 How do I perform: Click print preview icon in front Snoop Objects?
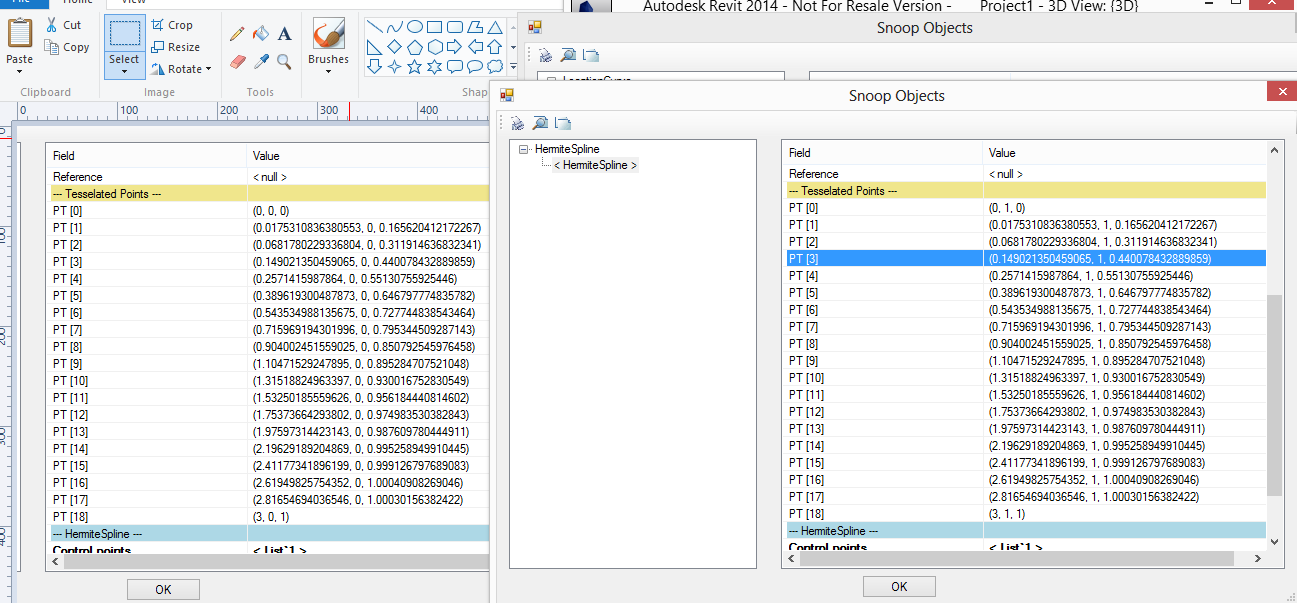[539, 124]
